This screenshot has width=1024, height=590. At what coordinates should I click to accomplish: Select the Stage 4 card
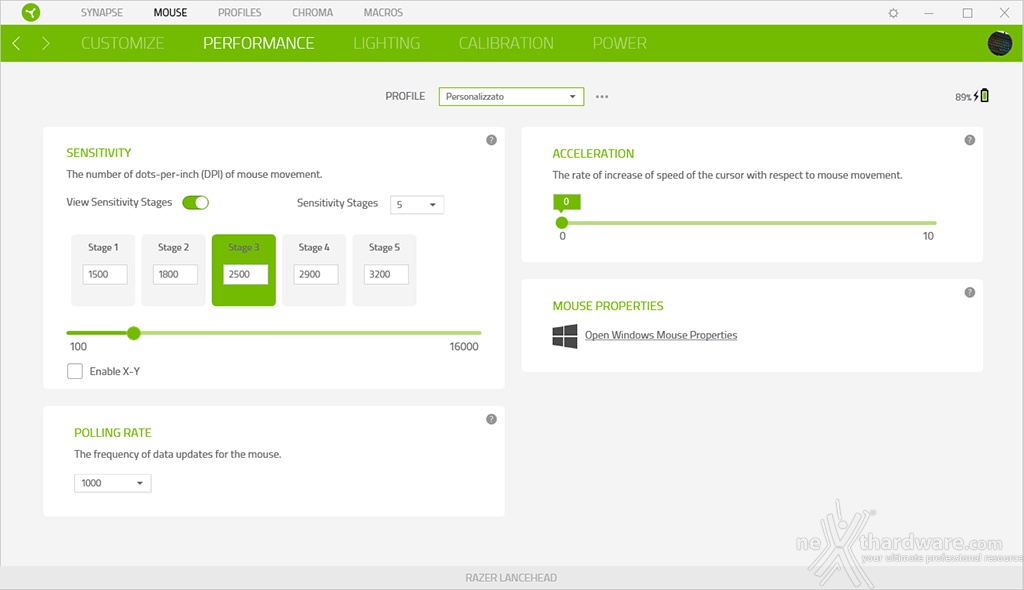click(314, 270)
